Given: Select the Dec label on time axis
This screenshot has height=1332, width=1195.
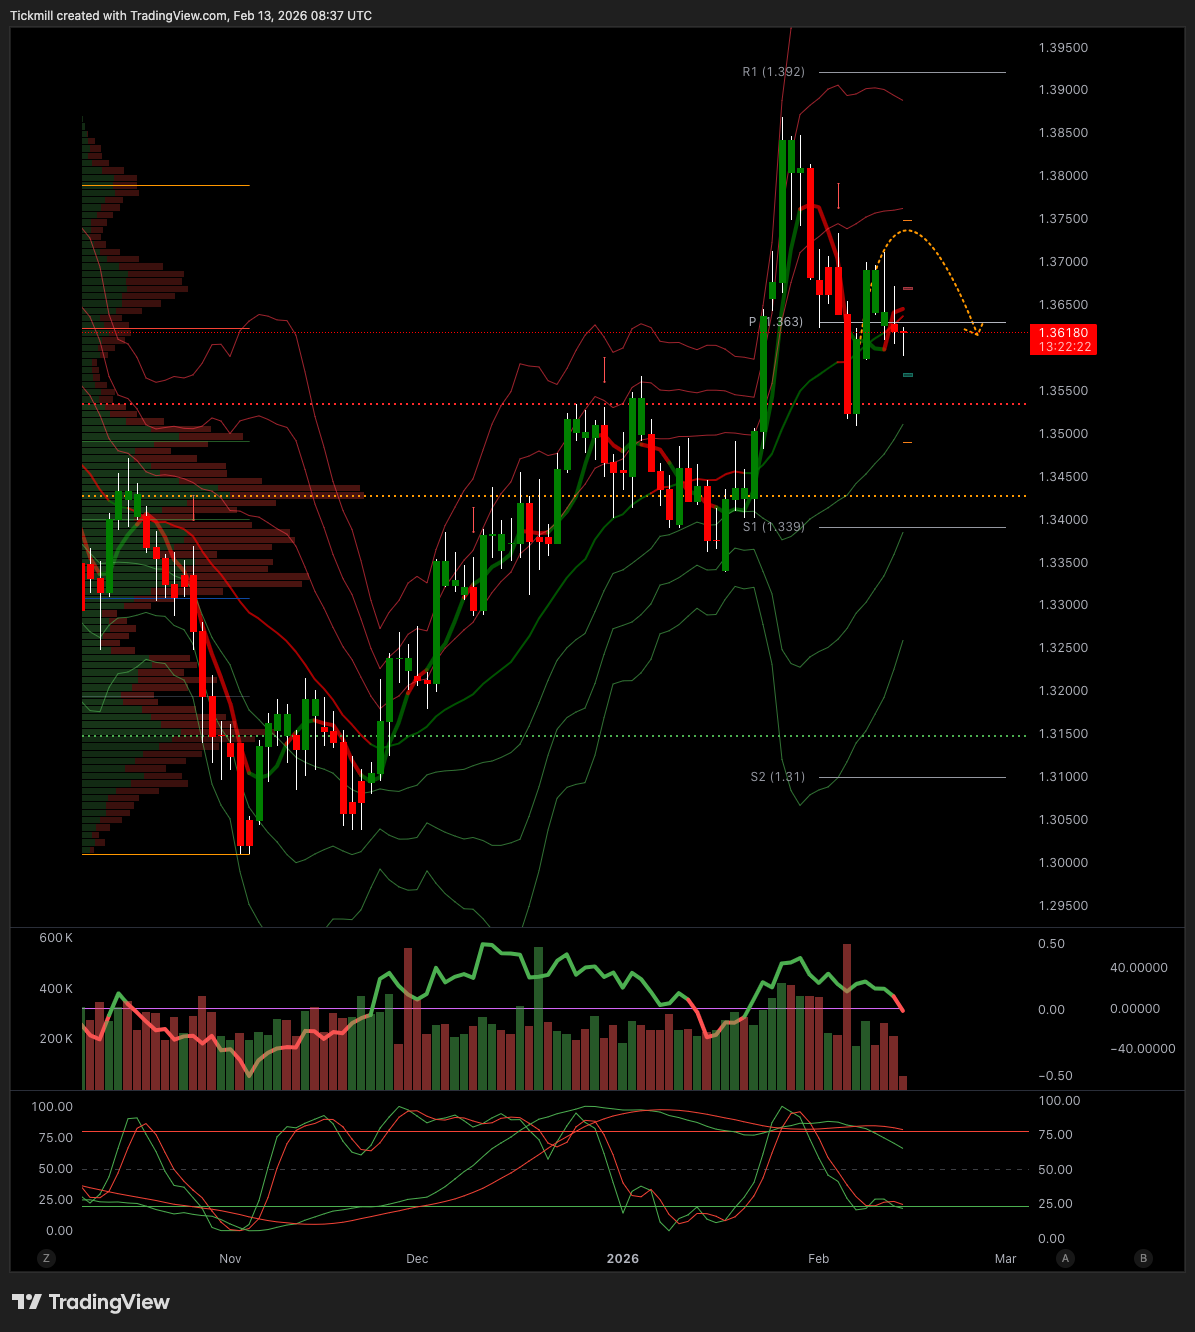Looking at the screenshot, I should click(417, 1259).
